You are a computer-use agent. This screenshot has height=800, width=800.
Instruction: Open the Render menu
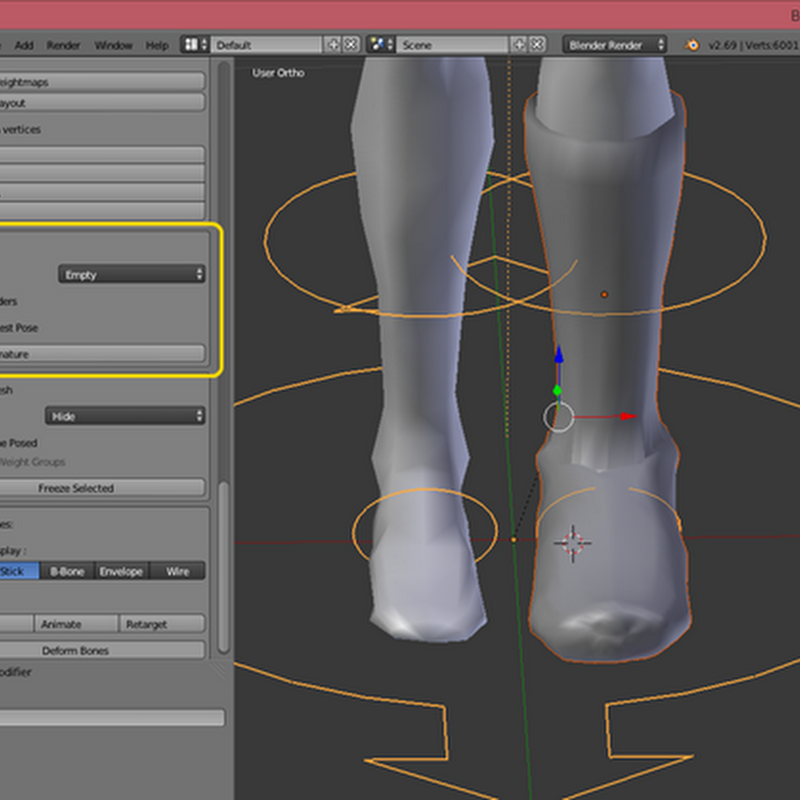pos(63,45)
